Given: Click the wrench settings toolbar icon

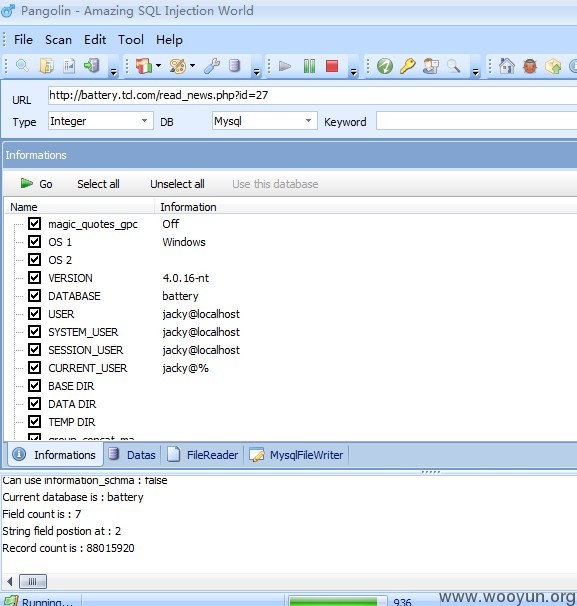Looking at the screenshot, I should pos(212,66).
